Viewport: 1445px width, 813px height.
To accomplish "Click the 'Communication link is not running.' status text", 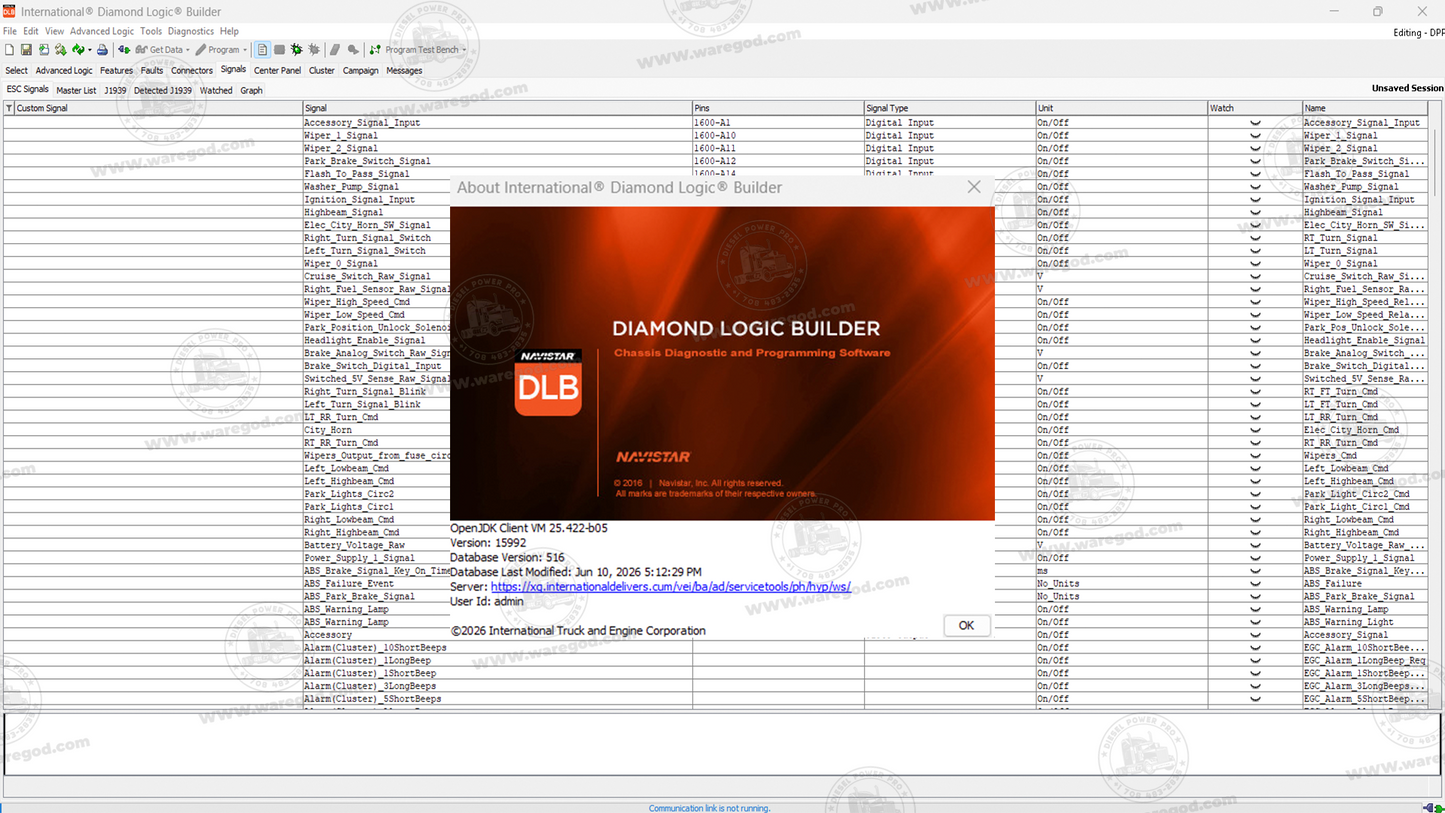I will 709,808.
